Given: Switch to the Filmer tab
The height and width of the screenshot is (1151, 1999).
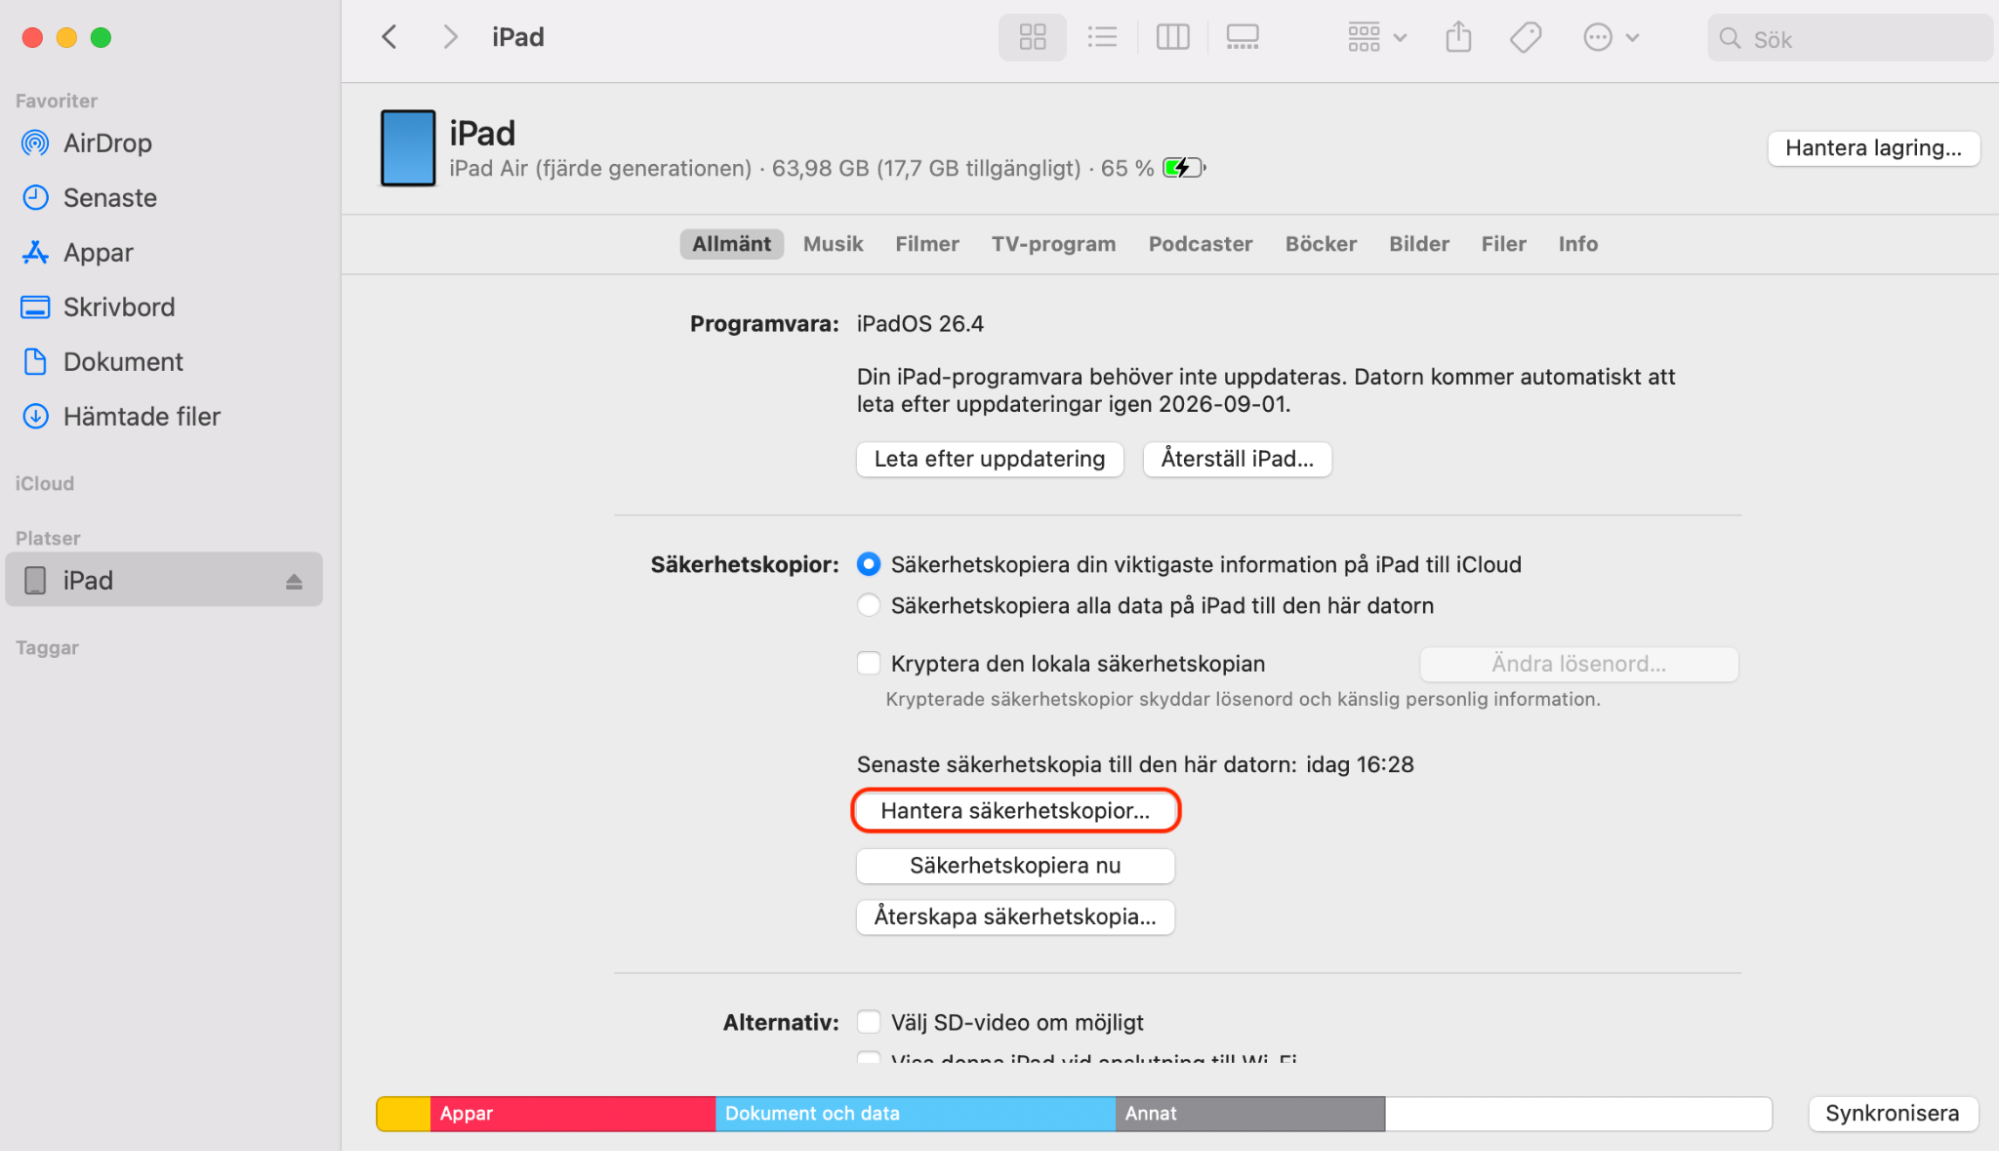Looking at the screenshot, I should coord(927,244).
